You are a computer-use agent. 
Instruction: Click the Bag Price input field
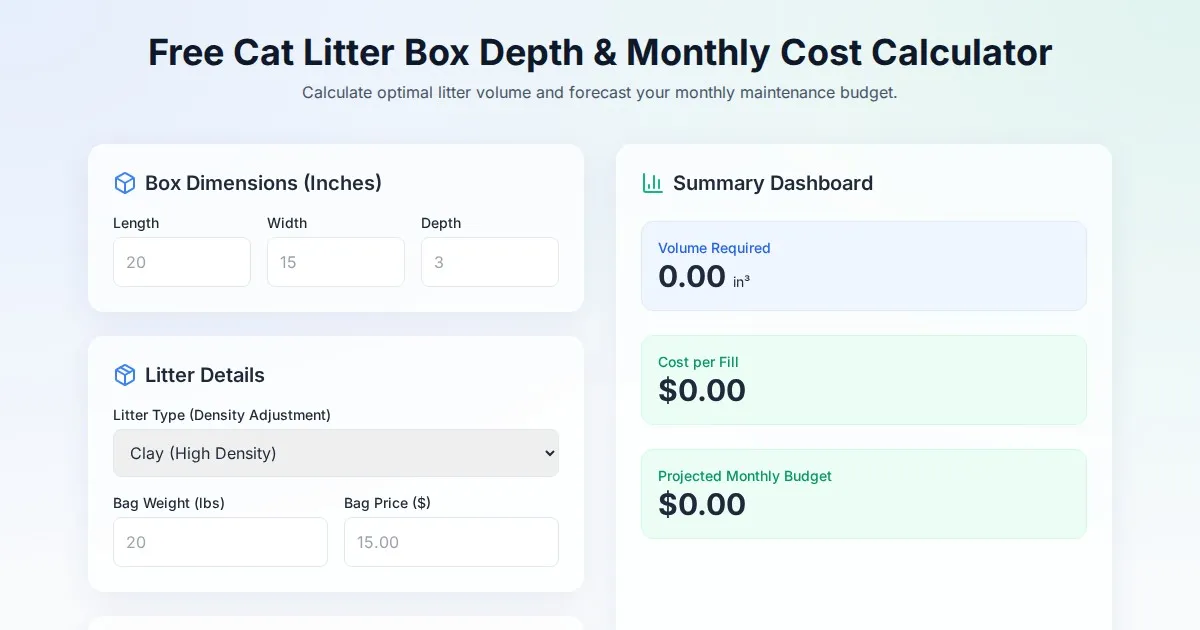point(451,542)
